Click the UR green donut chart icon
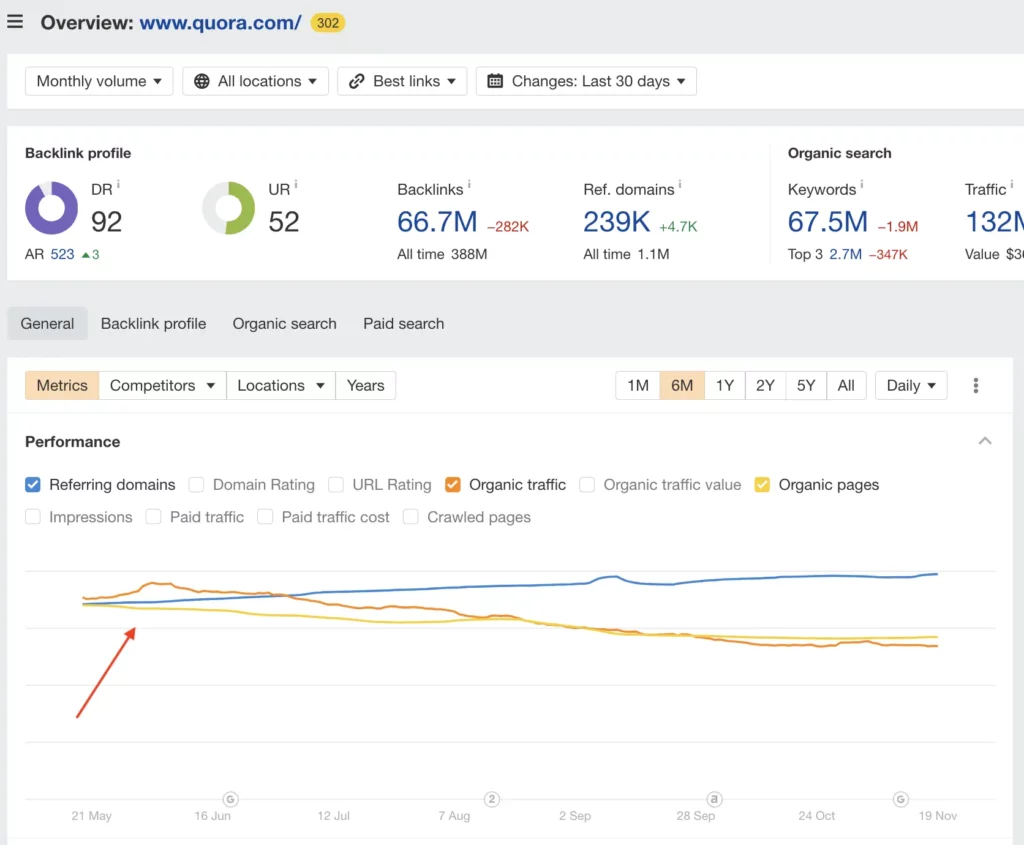1024x845 pixels. [229, 208]
